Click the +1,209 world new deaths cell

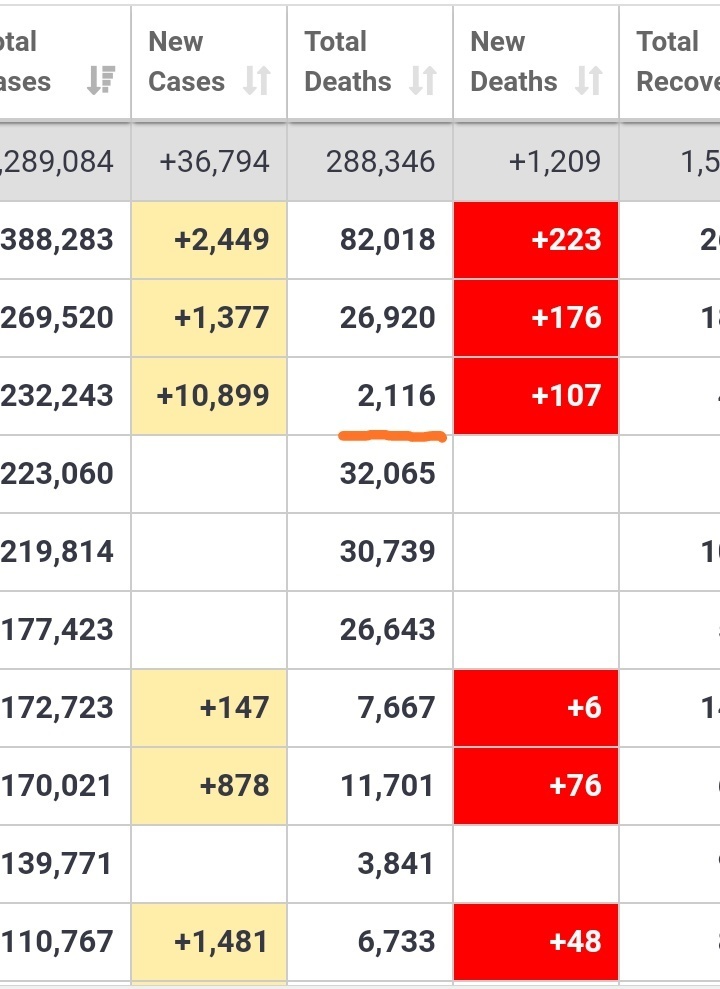tap(554, 161)
